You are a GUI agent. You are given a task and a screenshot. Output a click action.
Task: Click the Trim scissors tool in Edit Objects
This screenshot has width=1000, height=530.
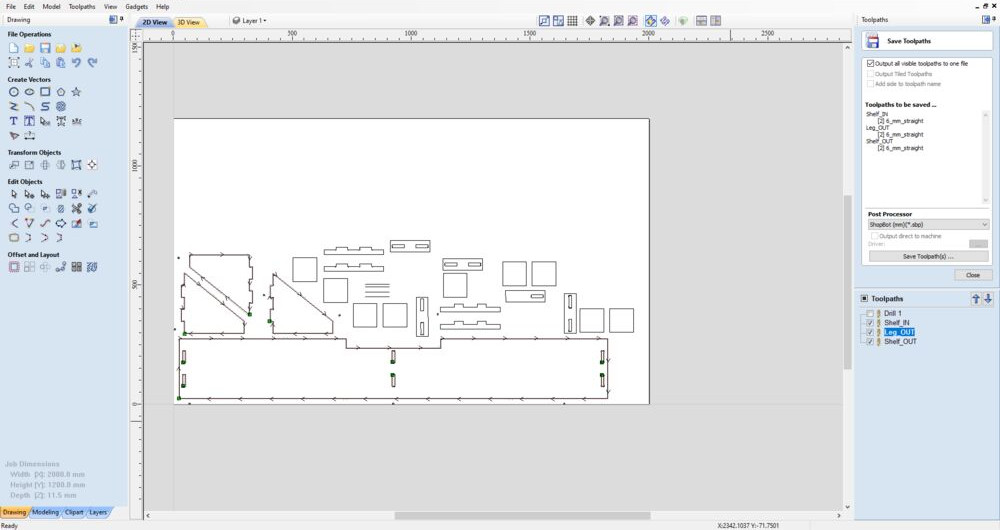point(77,209)
